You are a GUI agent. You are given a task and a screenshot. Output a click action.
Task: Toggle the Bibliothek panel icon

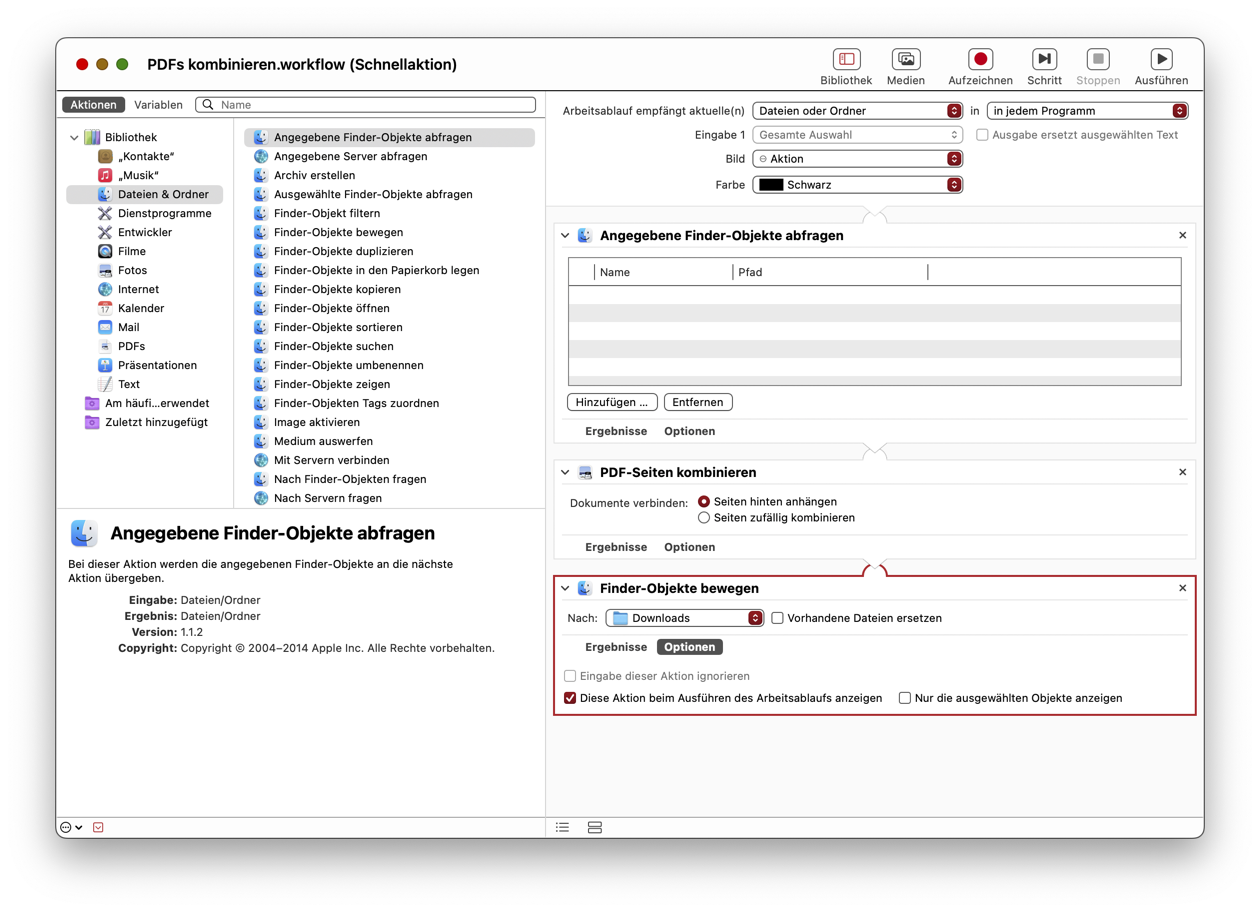point(846,60)
